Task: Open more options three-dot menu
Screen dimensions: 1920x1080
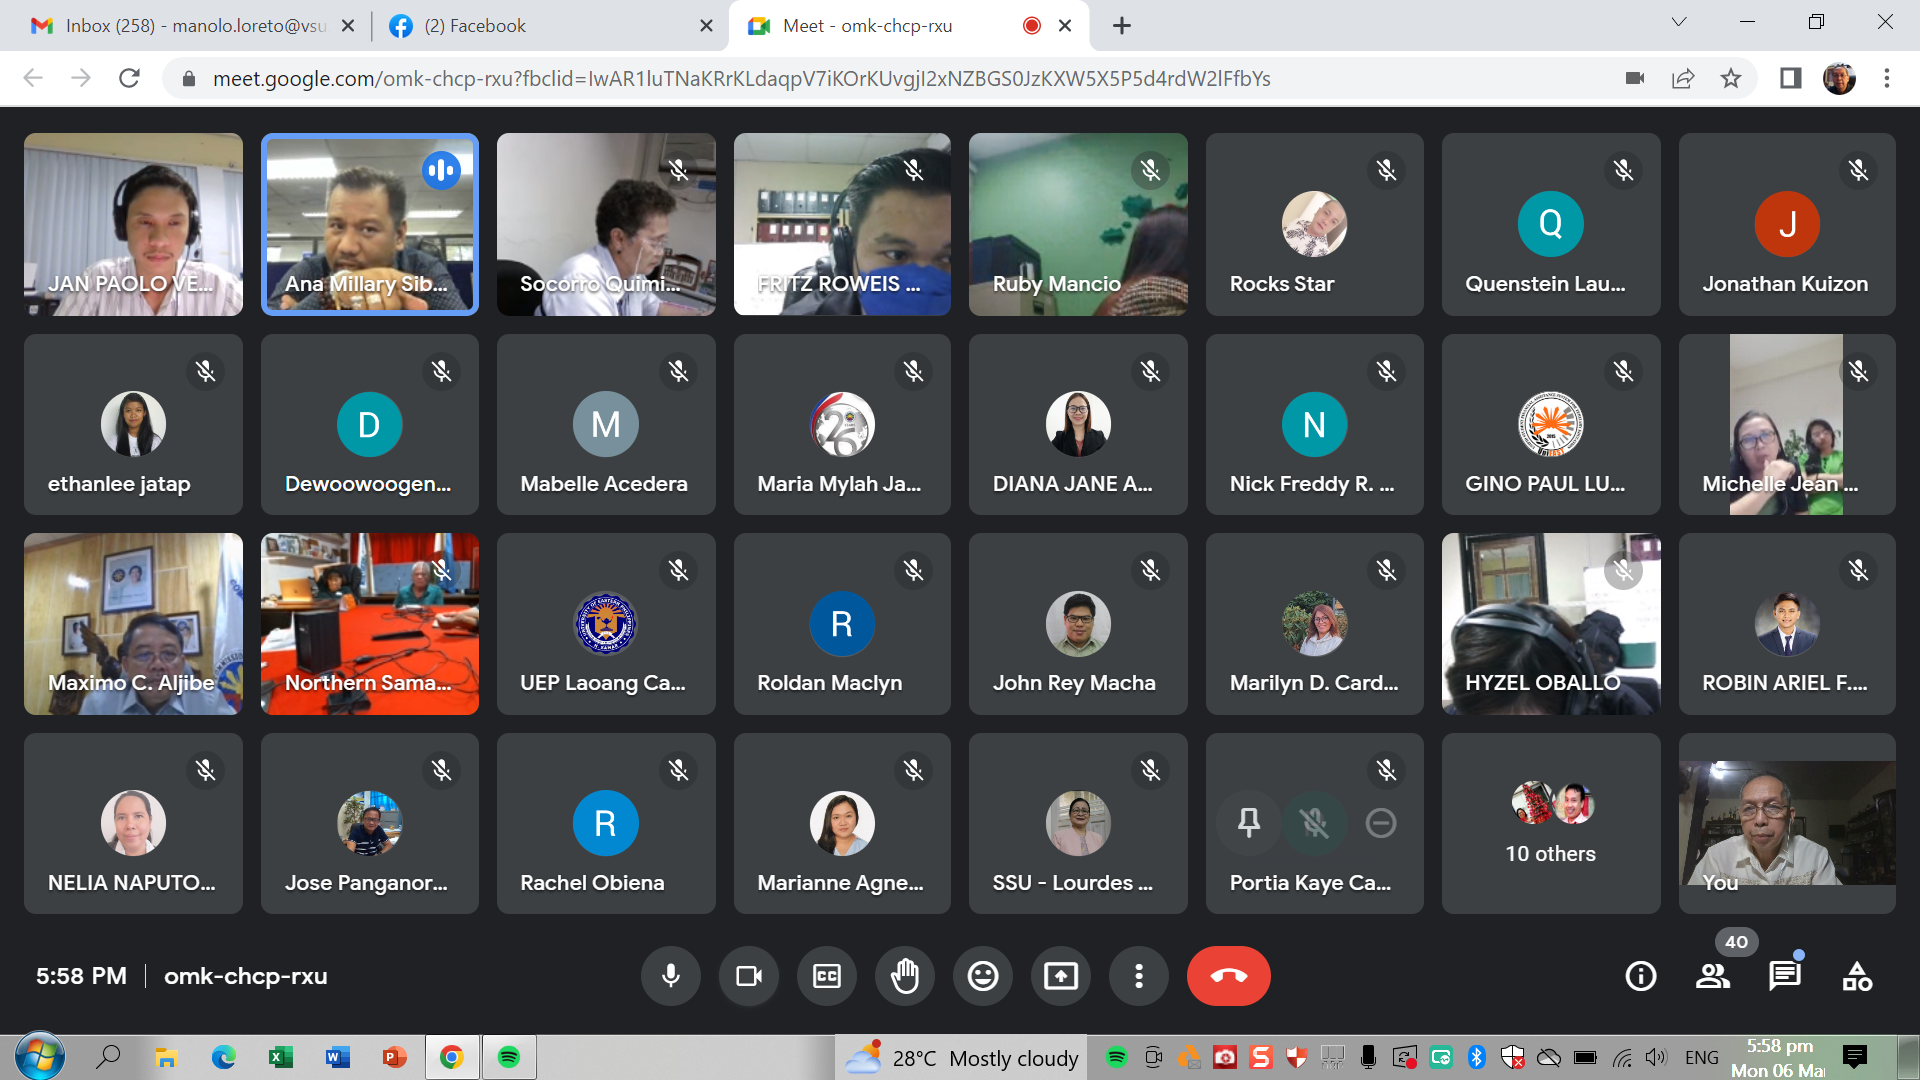Action: pos(1139,976)
